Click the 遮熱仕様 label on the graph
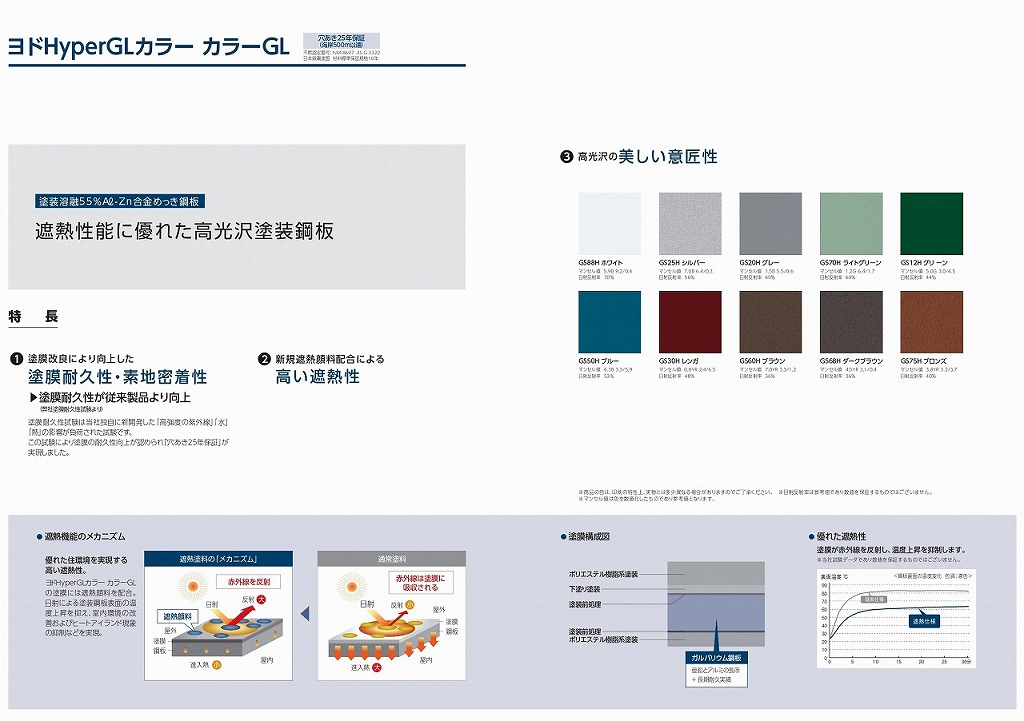 pyautogui.click(x=923, y=621)
